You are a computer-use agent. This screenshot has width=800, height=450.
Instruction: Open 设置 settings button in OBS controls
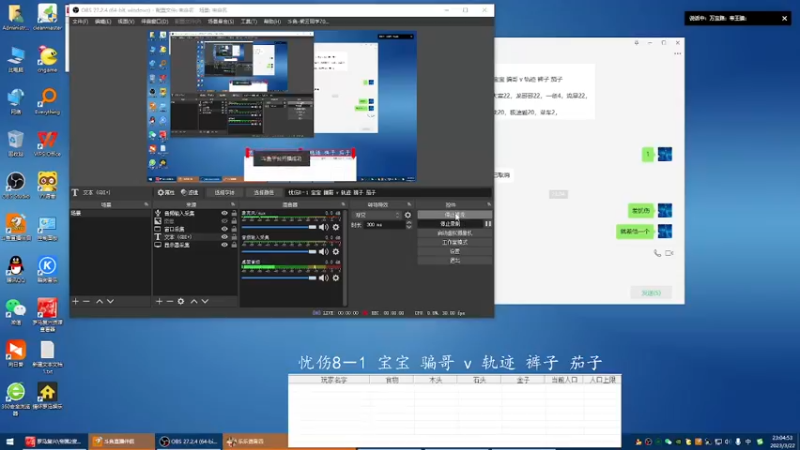point(455,251)
